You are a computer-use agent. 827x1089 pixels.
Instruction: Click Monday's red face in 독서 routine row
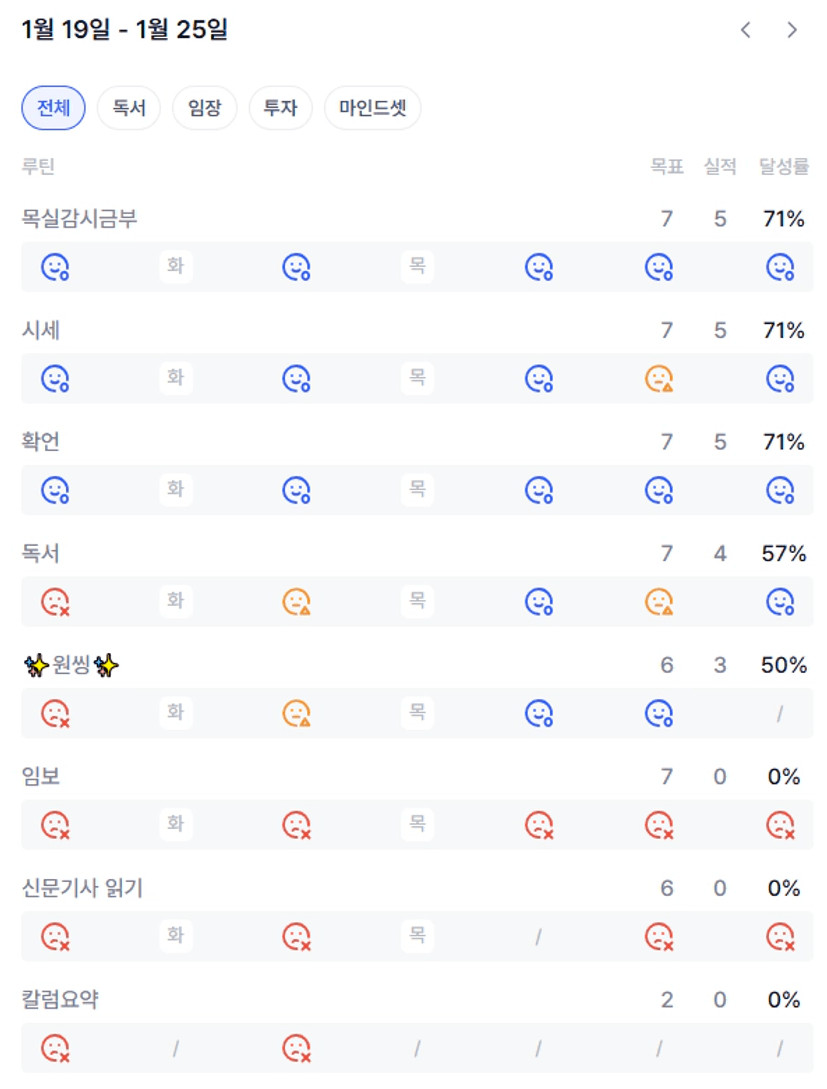point(55,602)
